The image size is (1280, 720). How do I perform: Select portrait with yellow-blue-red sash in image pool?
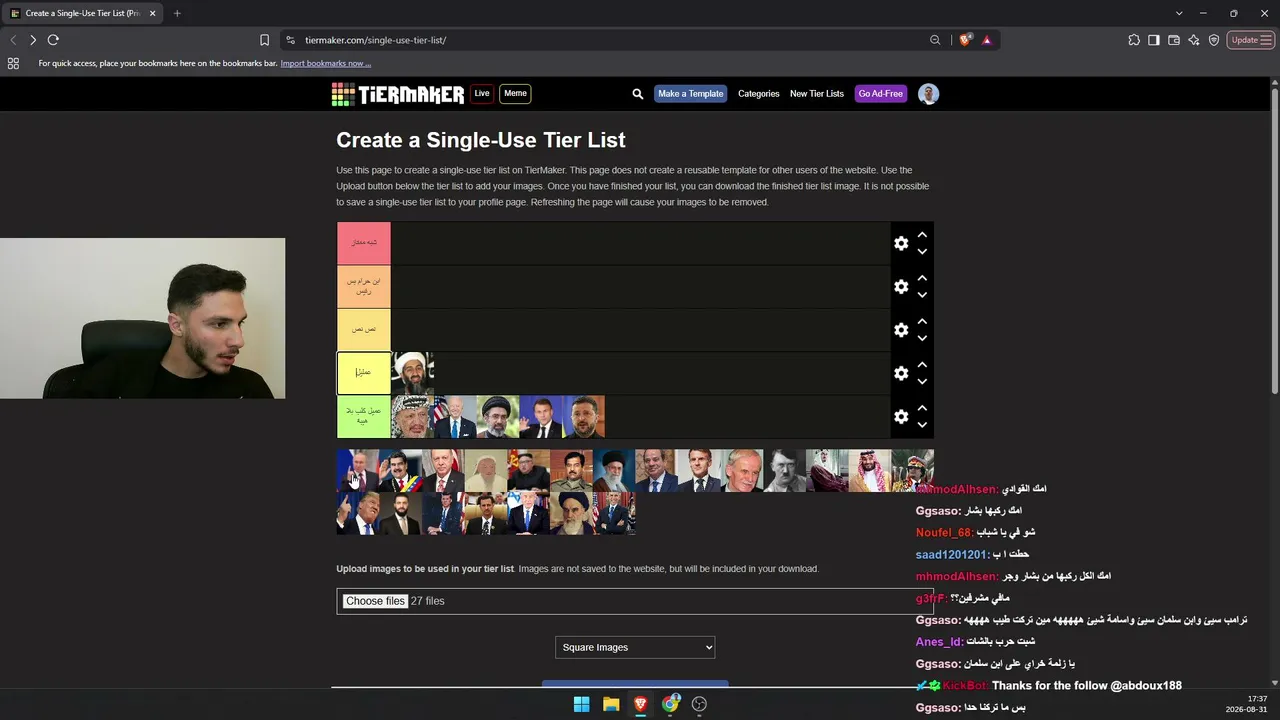tap(400, 471)
